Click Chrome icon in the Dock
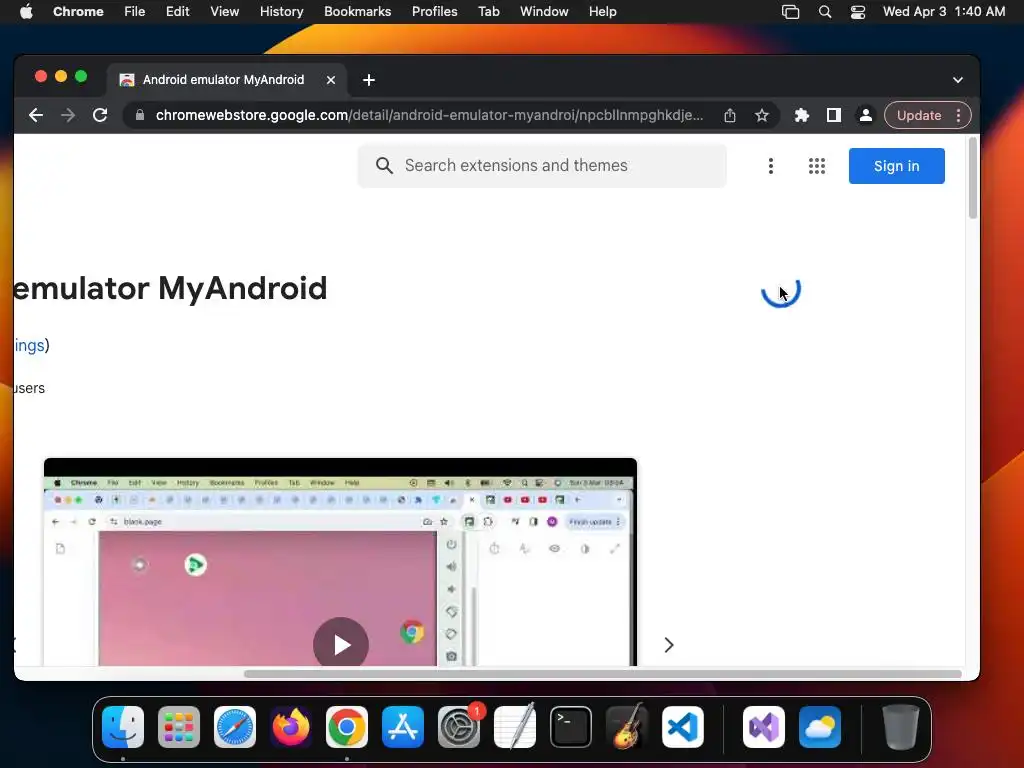This screenshot has height=768, width=1024. (347, 727)
